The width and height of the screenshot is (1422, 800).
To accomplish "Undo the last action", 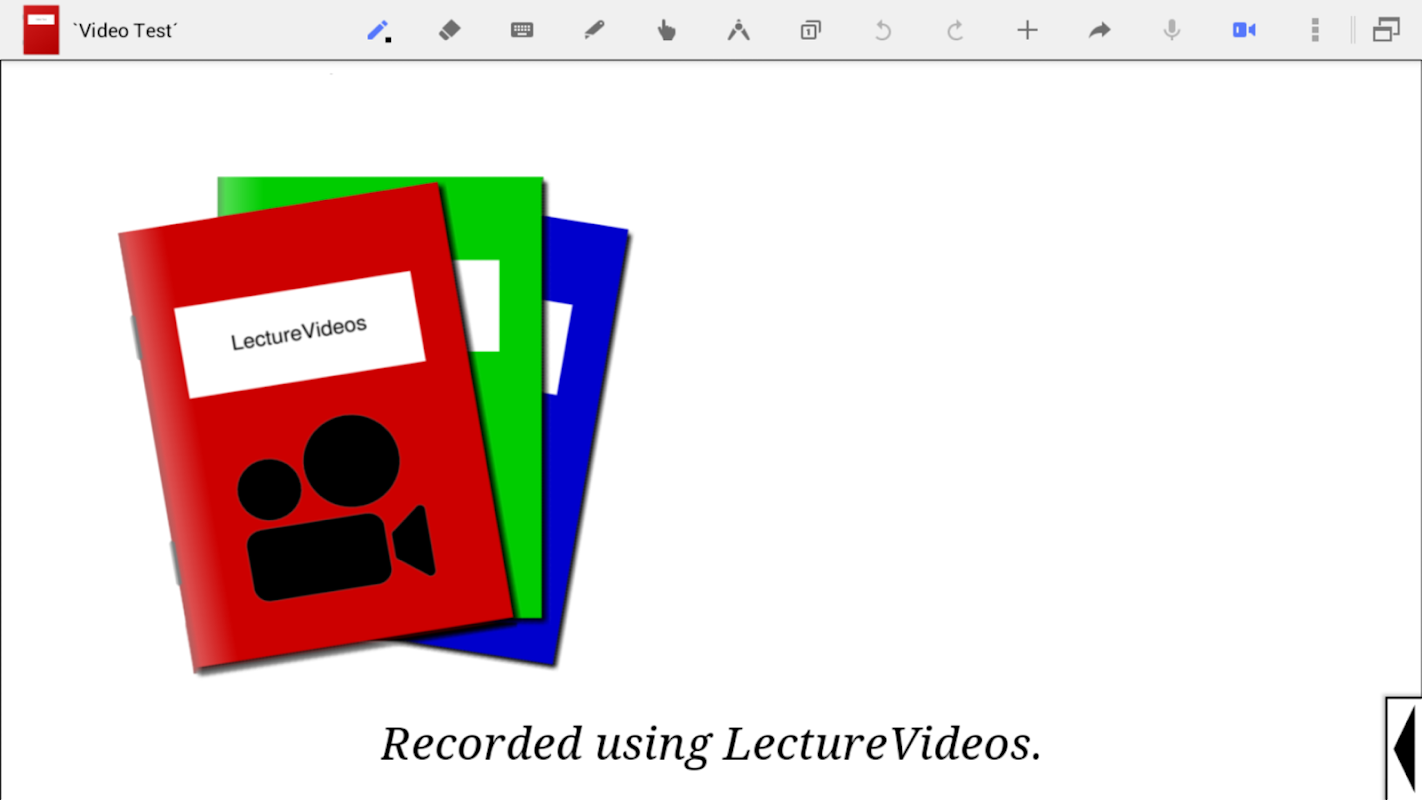I will 883,31.
